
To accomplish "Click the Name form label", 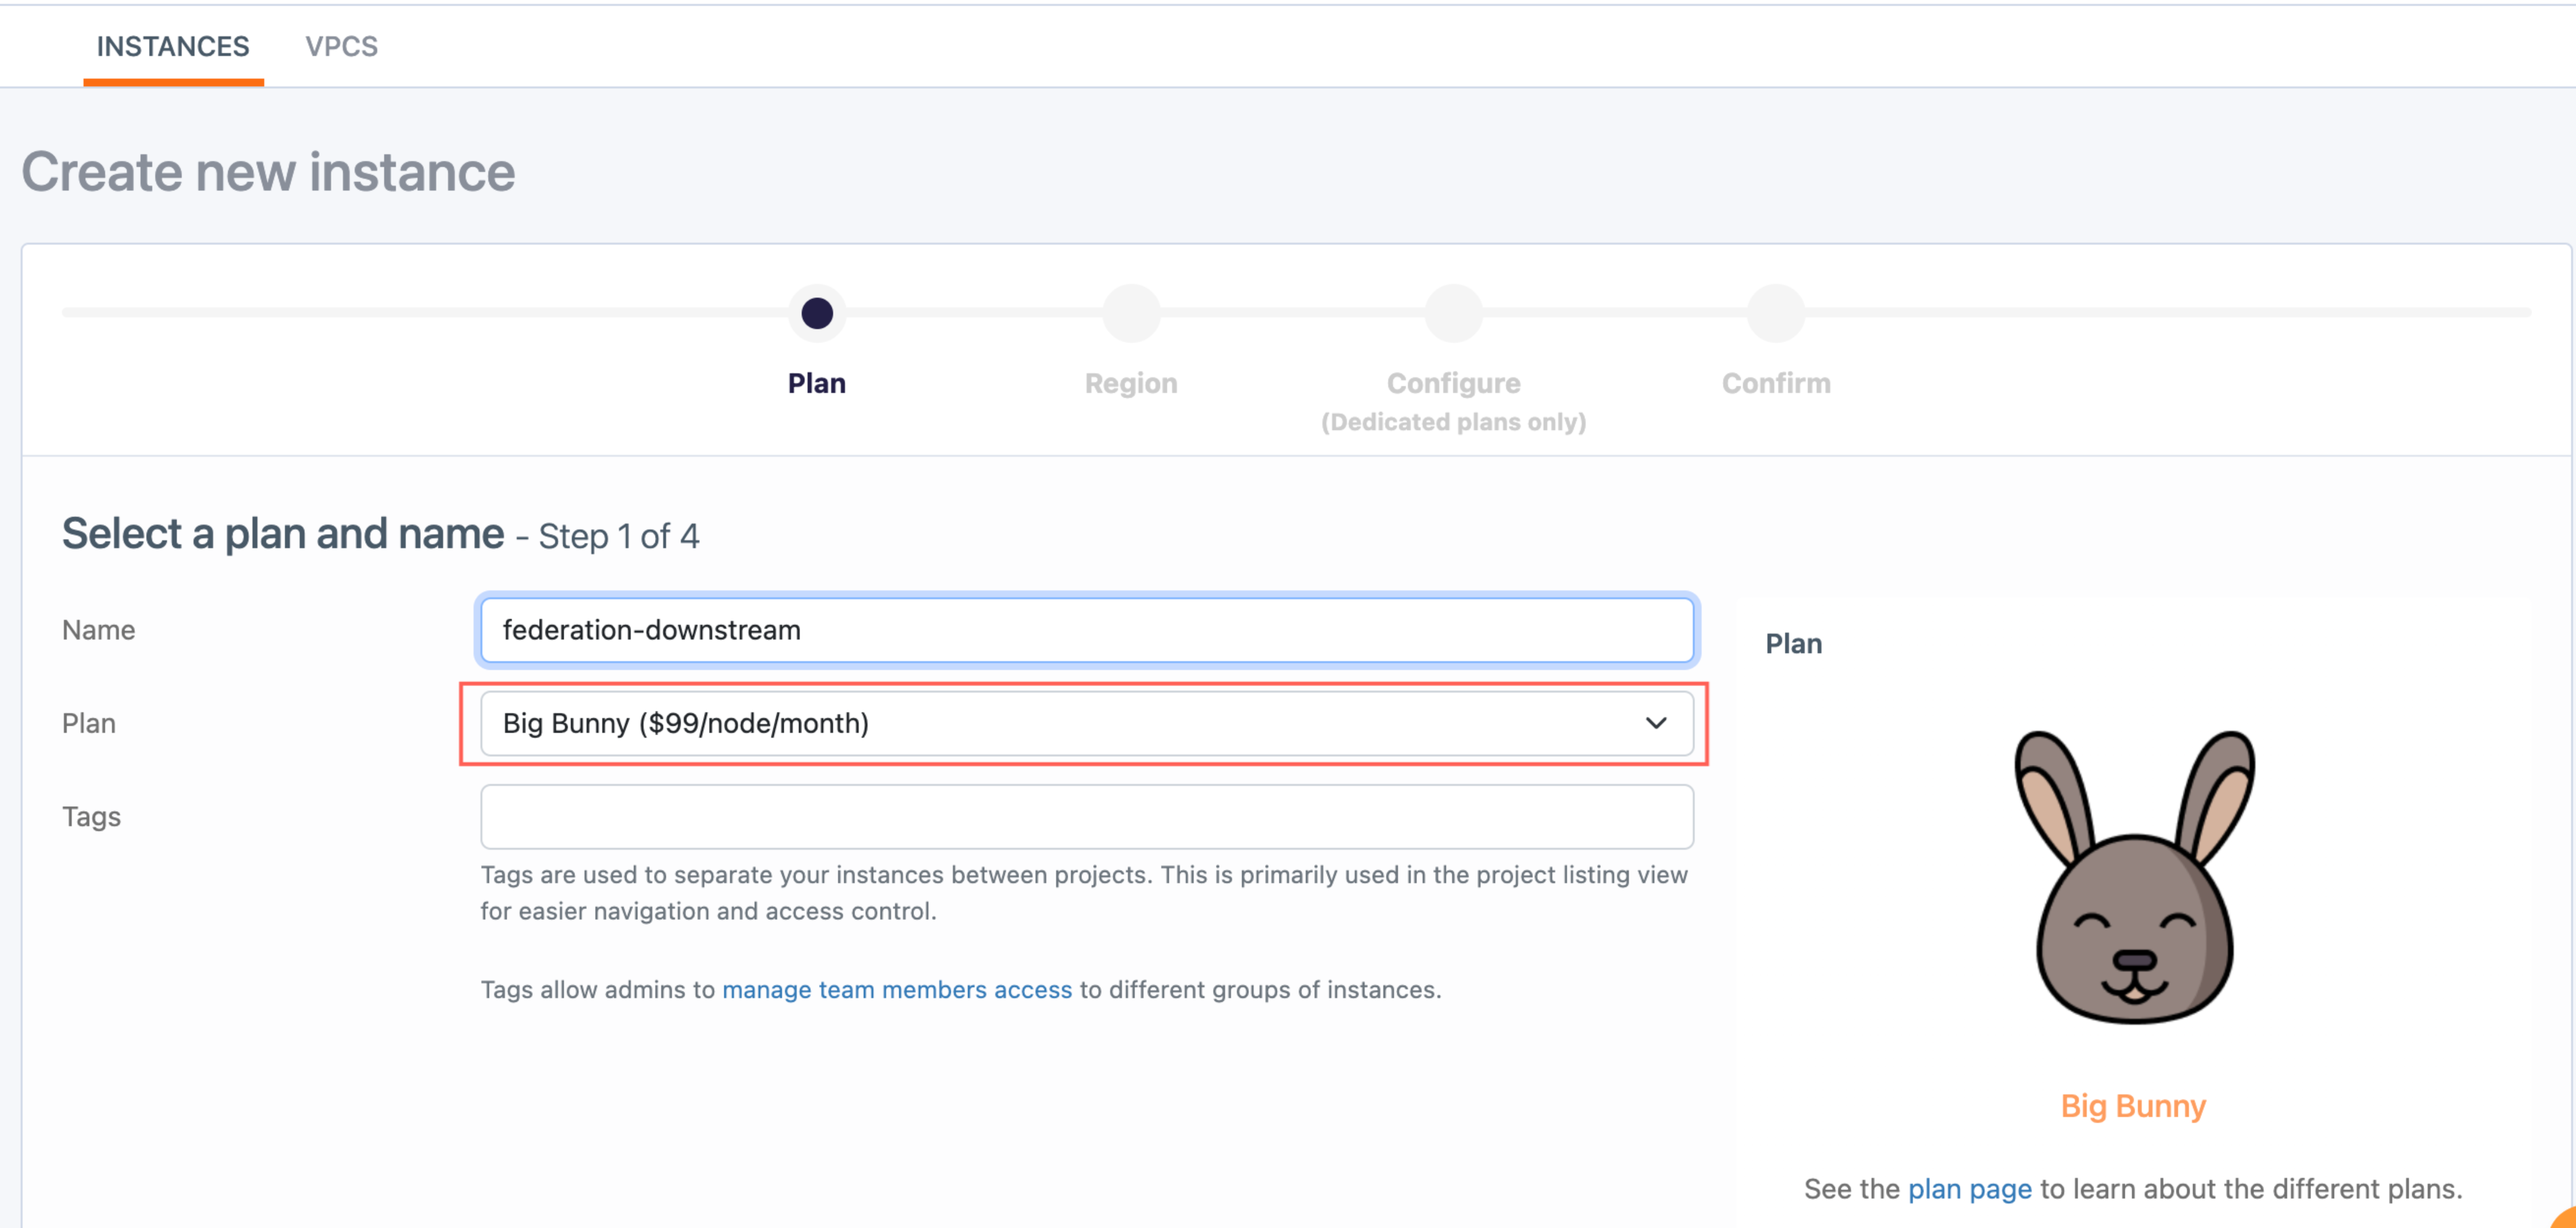I will (98, 630).
